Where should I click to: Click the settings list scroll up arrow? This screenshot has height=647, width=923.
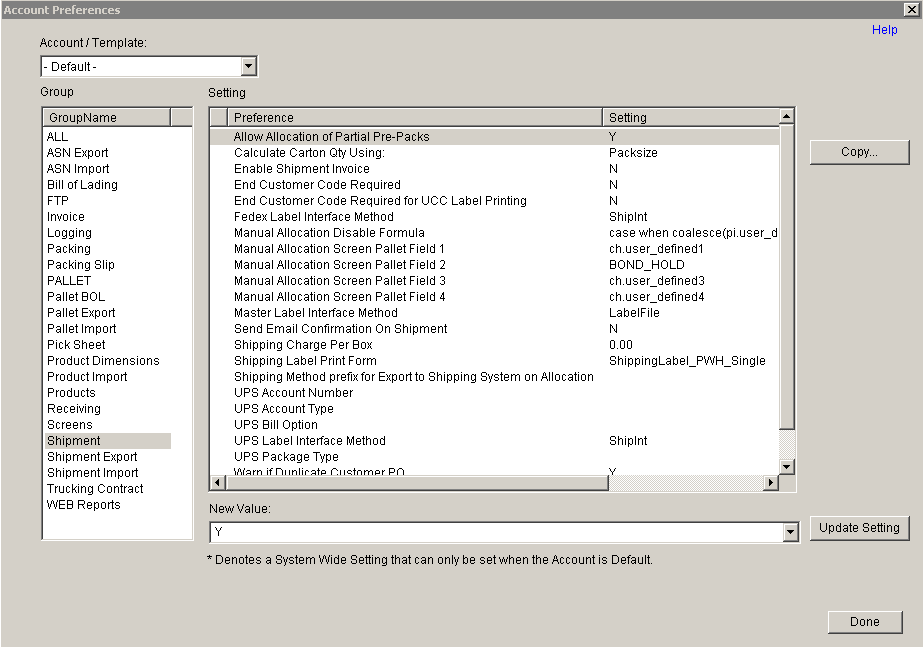(x=786, y=117)
